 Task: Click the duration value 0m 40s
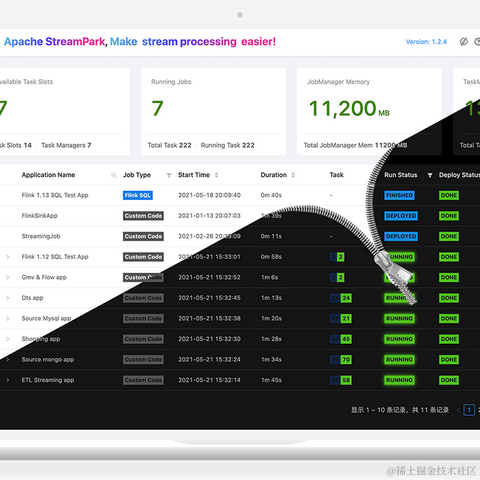(x=271, y=195)
